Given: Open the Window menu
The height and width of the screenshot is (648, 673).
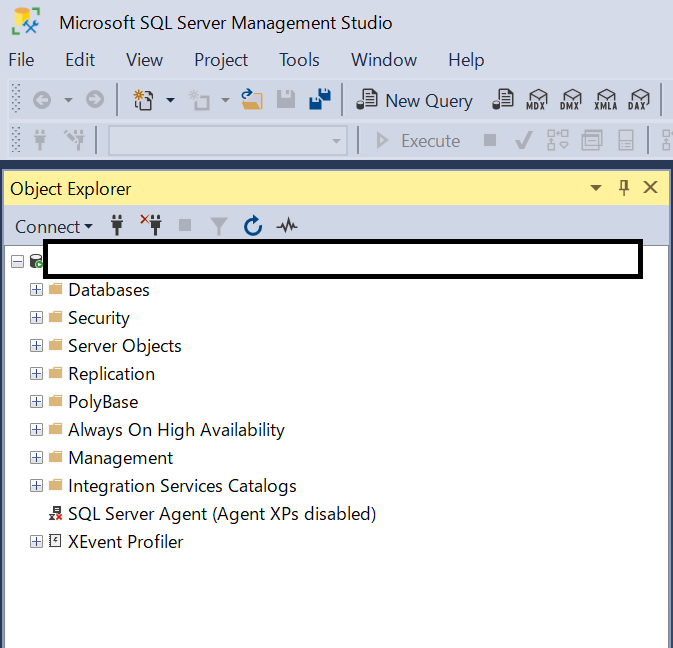Looking at the screenshot, I should click(384, 60).
